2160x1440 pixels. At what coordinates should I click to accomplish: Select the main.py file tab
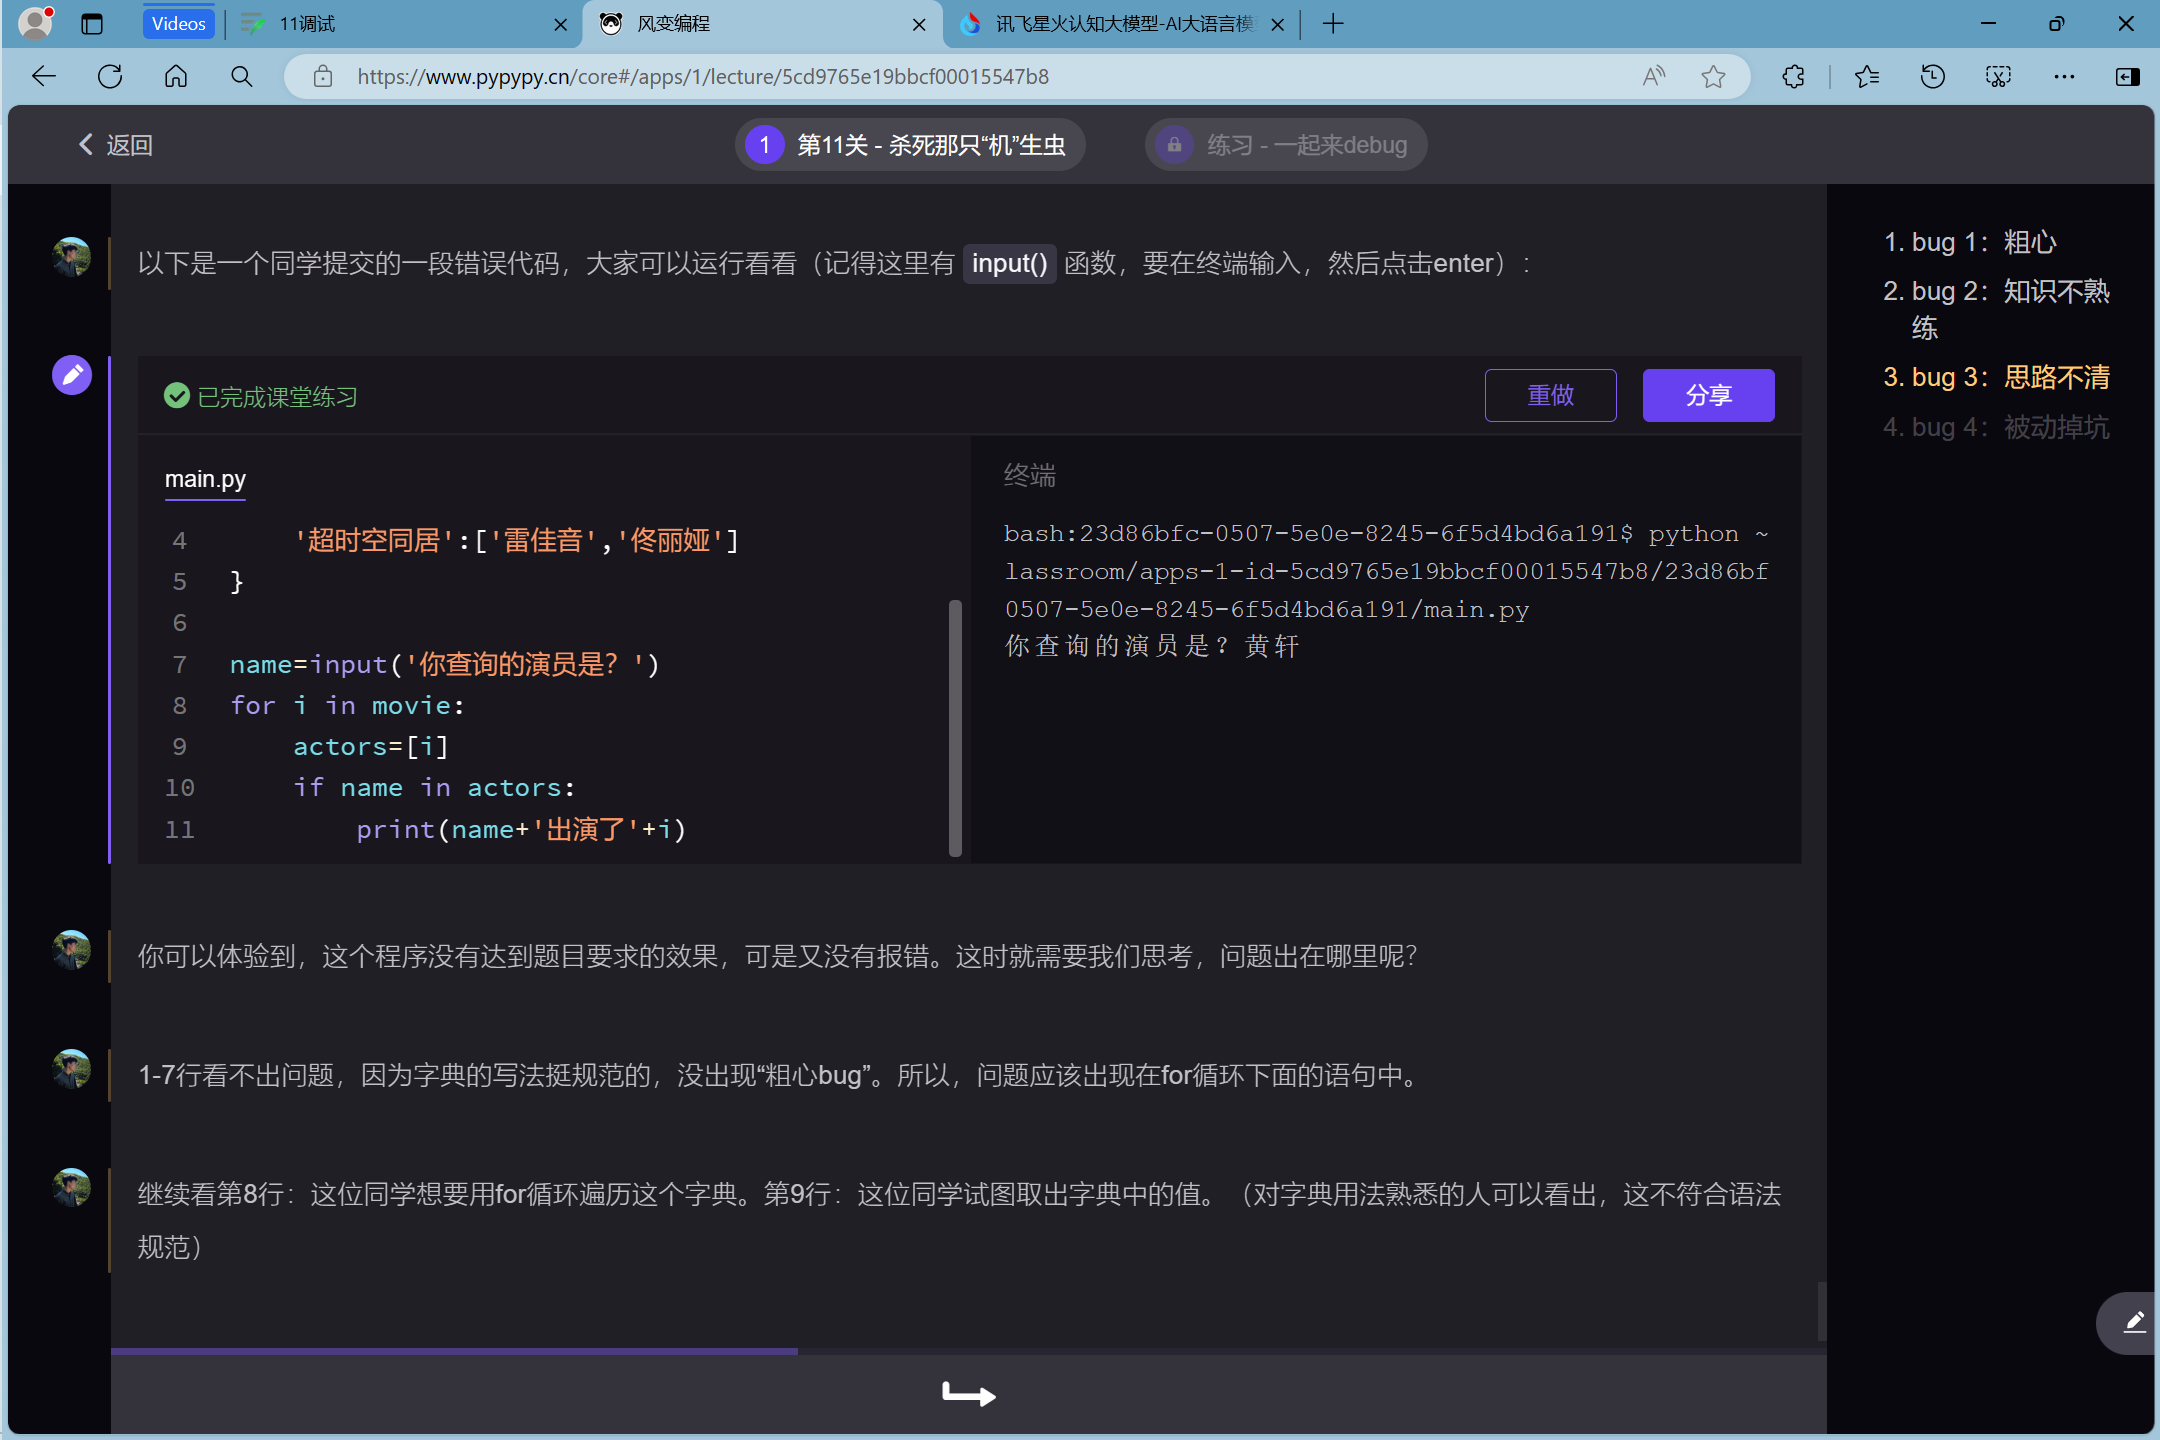(x=205, y=479)
